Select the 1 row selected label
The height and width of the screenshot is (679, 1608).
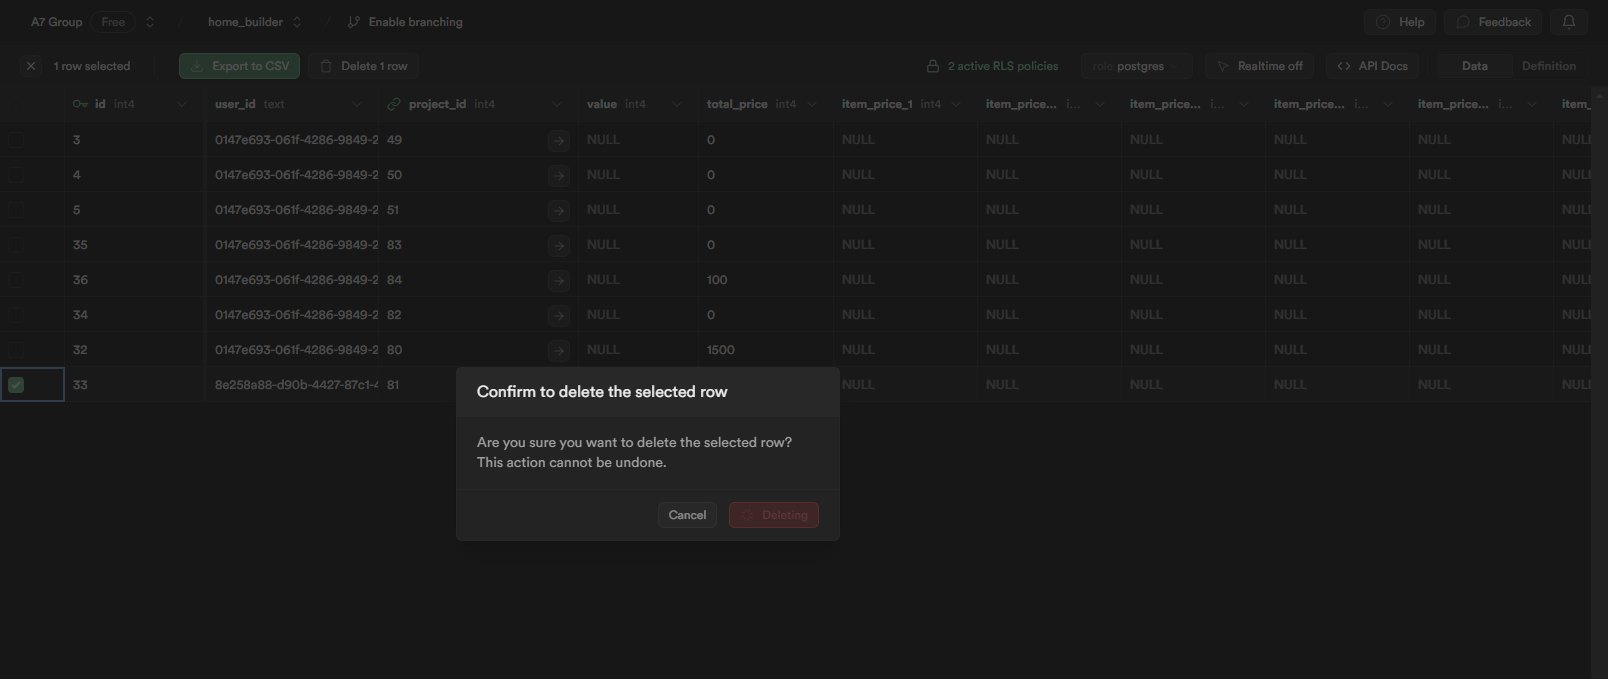click(92, 66)
